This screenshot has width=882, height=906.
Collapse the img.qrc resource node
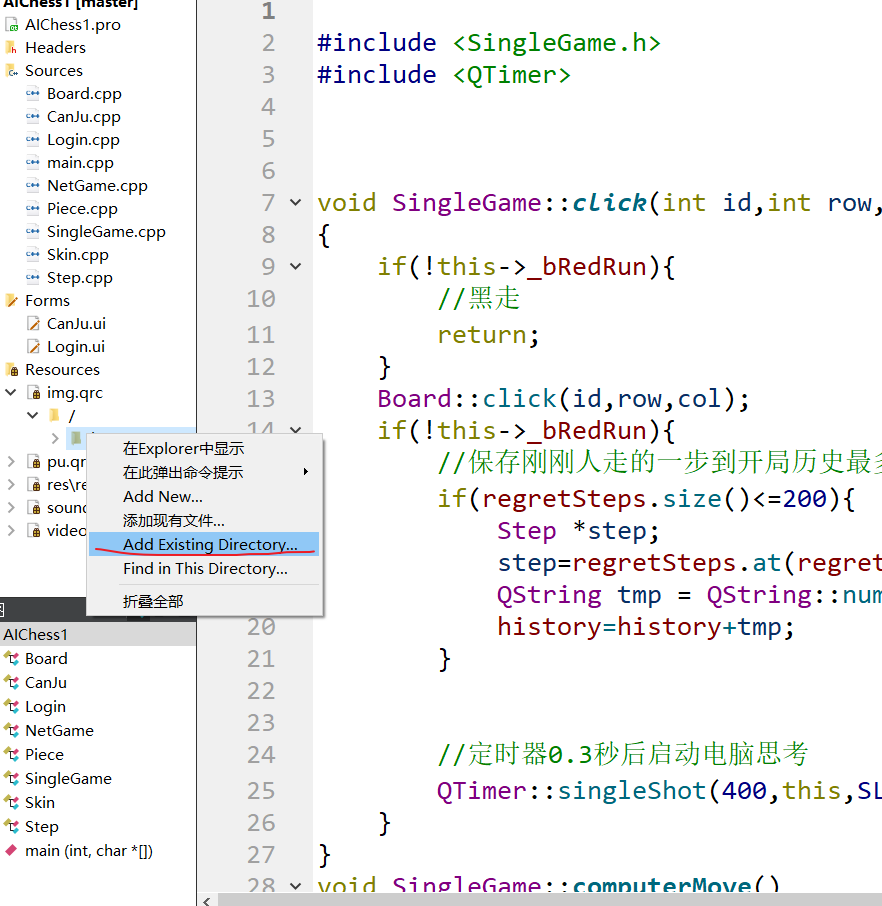tap(10, 393)
